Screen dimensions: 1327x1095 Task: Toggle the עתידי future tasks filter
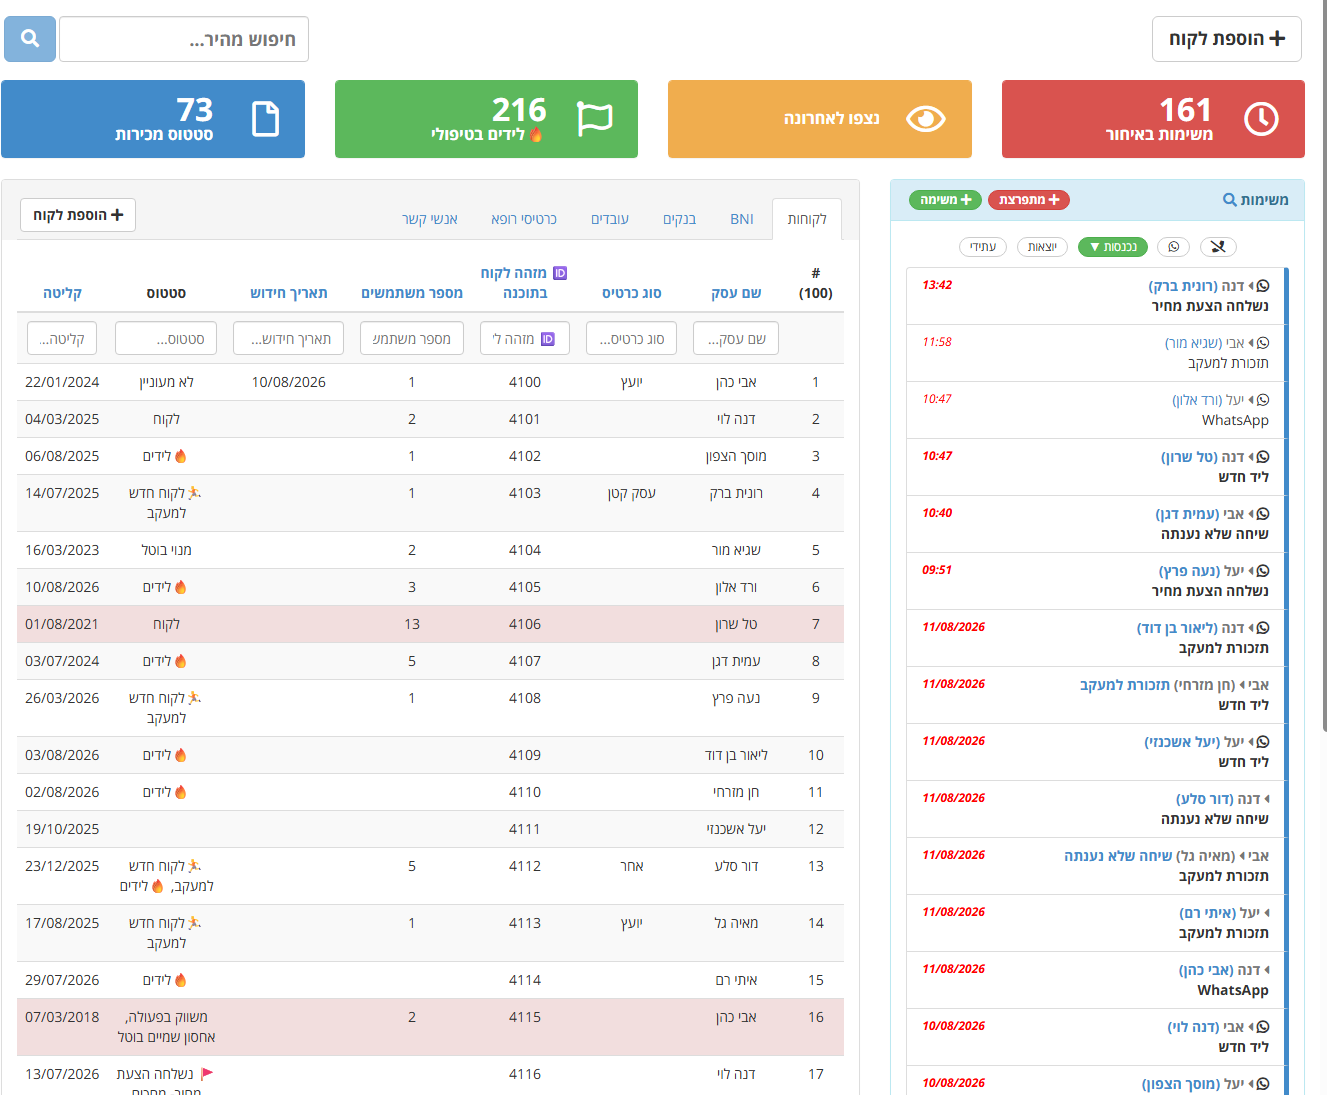[x=983, y=247]
